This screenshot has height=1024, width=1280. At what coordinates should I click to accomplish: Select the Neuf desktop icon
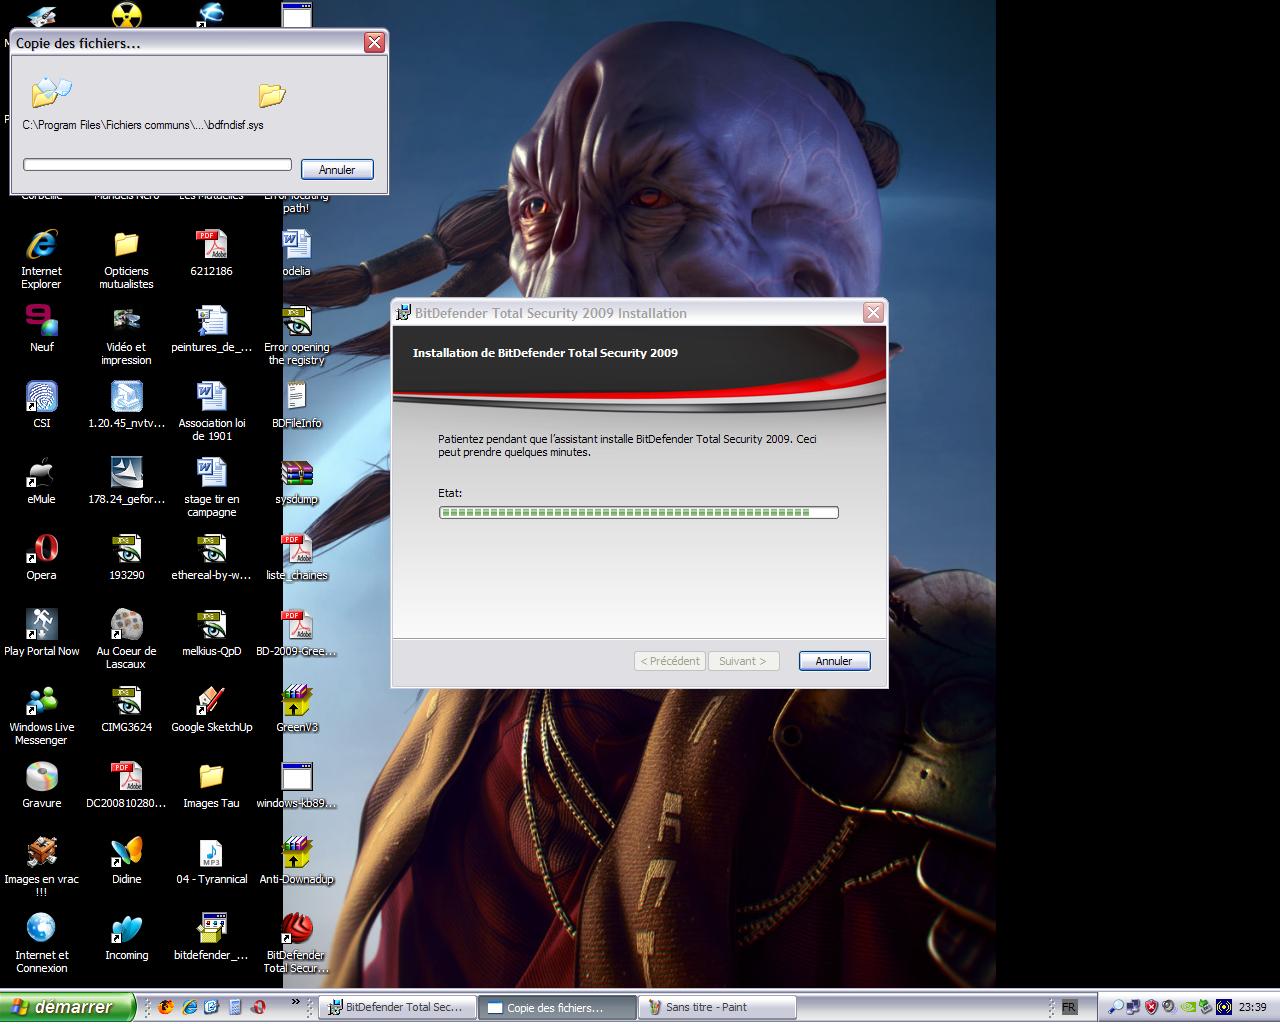click(41, 328)
